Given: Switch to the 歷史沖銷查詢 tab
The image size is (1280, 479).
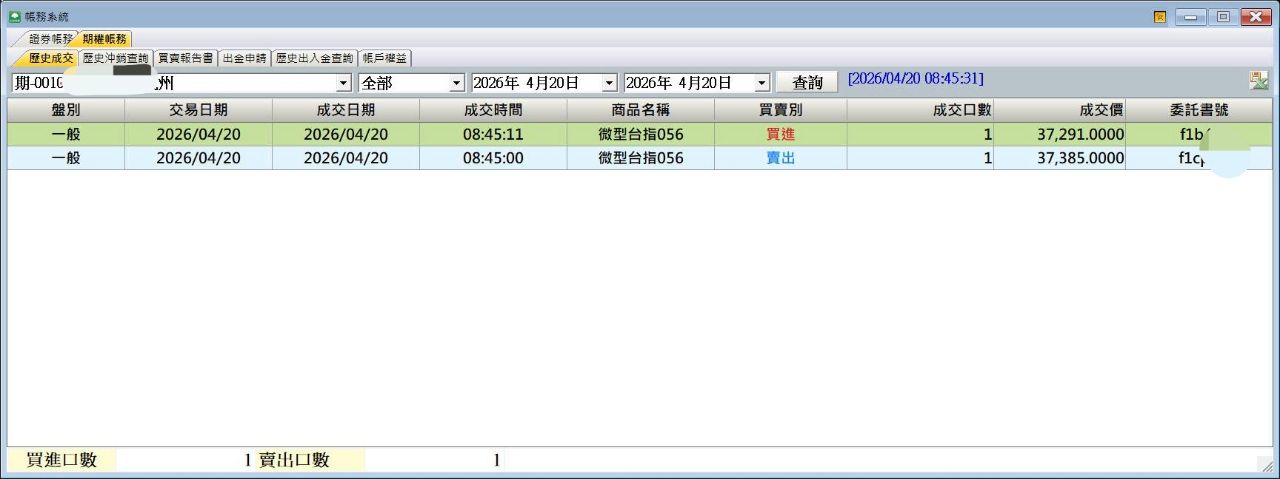Looking at the screenshot, I should tap(115, 58).
